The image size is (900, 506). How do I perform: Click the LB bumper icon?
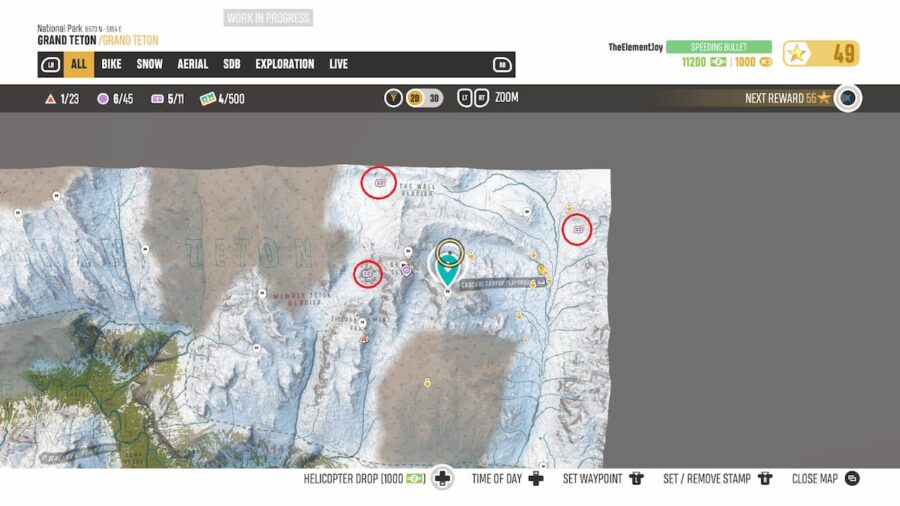[x=51, y=65]
